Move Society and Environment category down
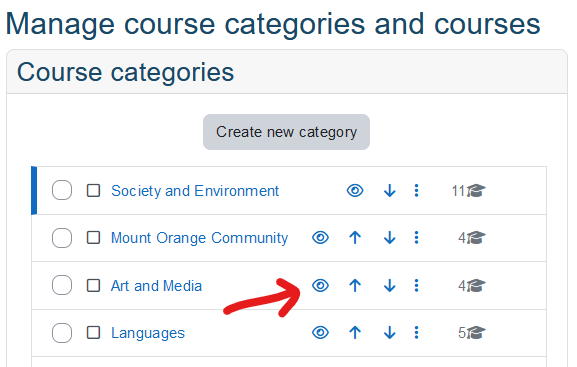 click(x=389, y=191)
